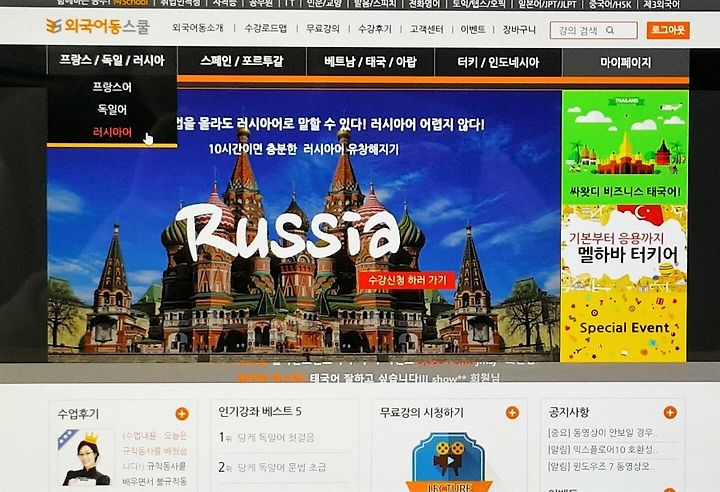Open the yellow Special Event banner
Viewport: 720px width, 492px height.
[624, 327]
